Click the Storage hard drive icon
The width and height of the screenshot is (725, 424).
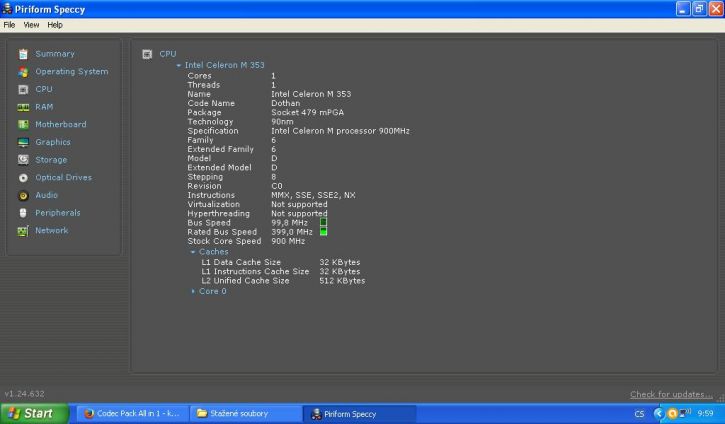click(x=23, y=160)
